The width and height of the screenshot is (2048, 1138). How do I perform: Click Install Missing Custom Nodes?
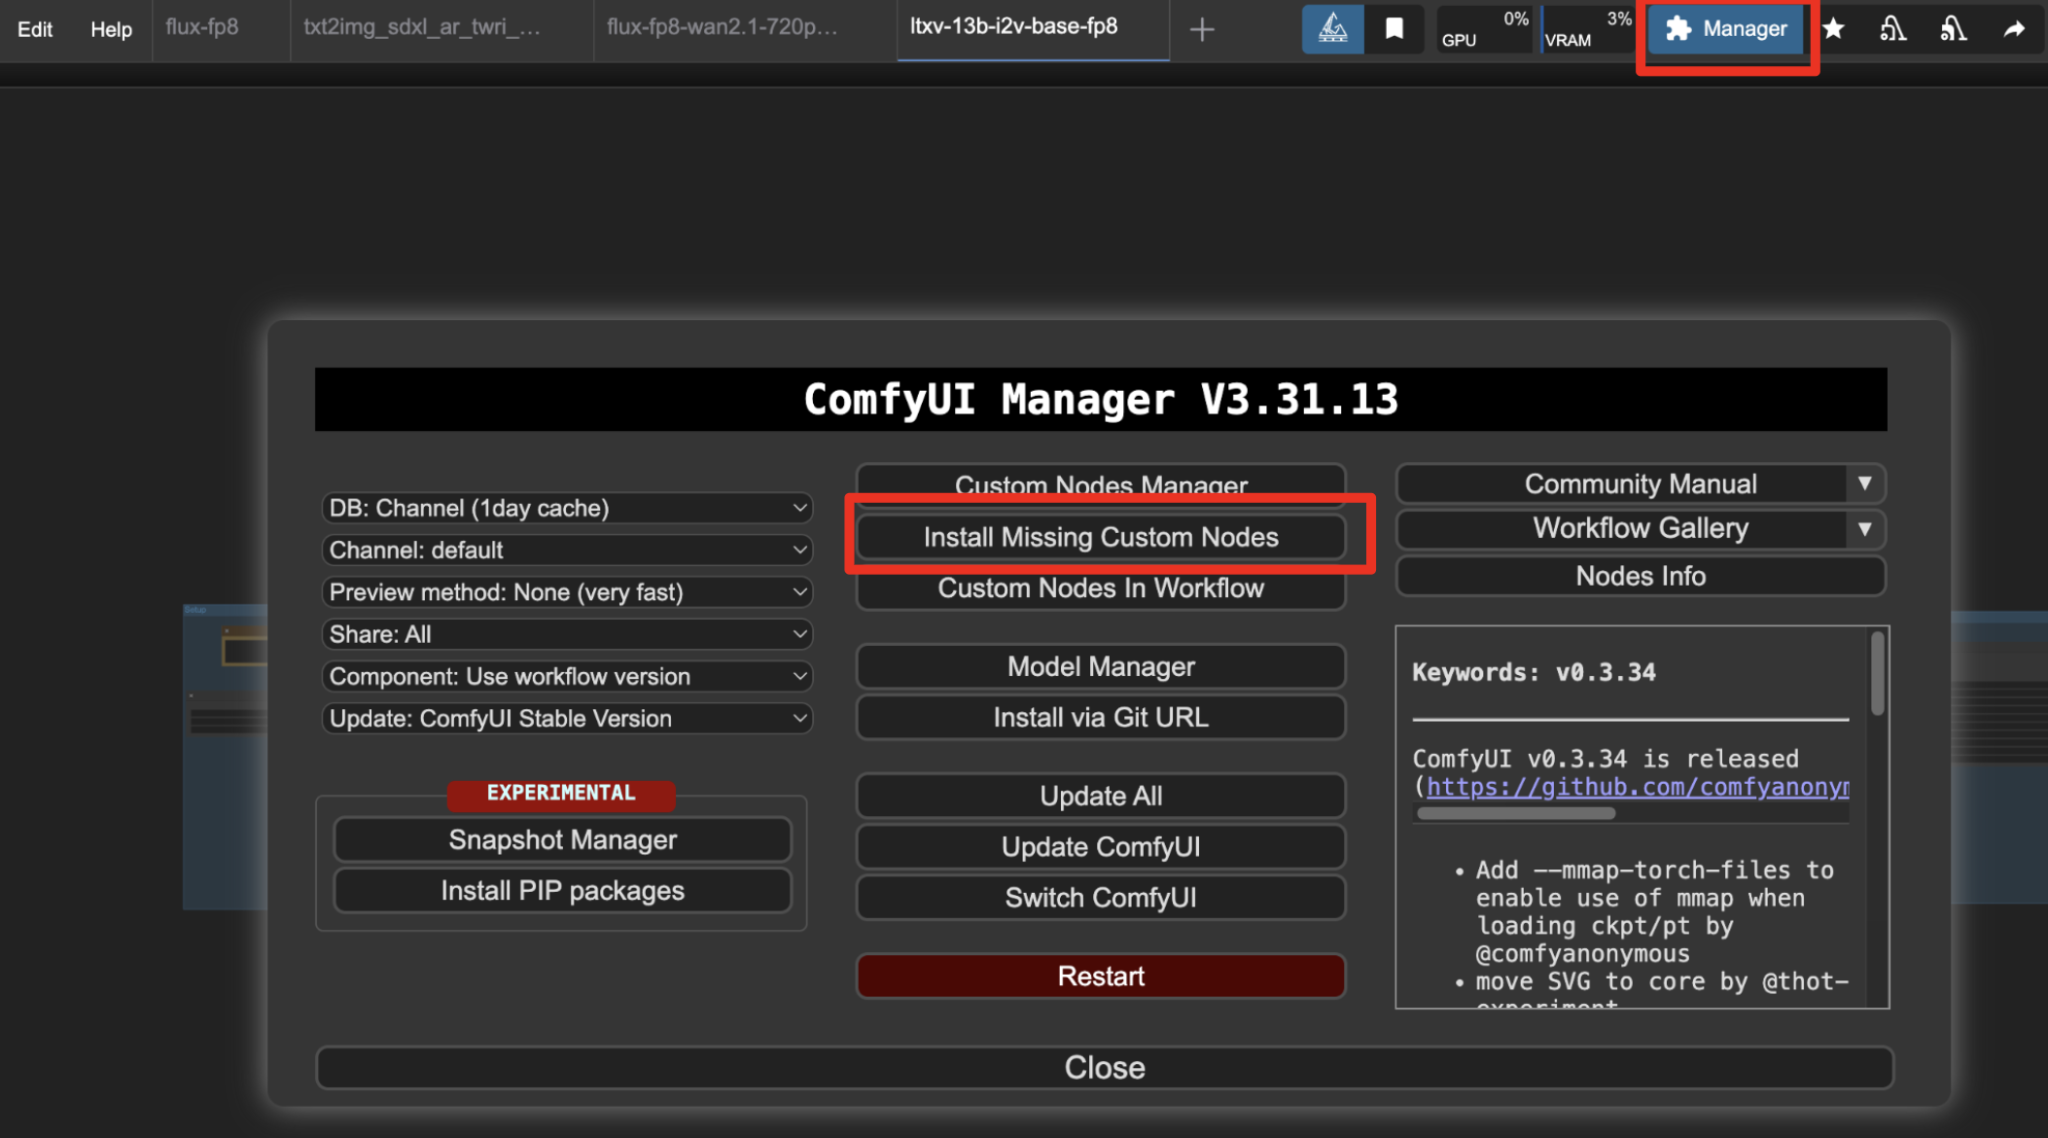[x=1100, y=537]
